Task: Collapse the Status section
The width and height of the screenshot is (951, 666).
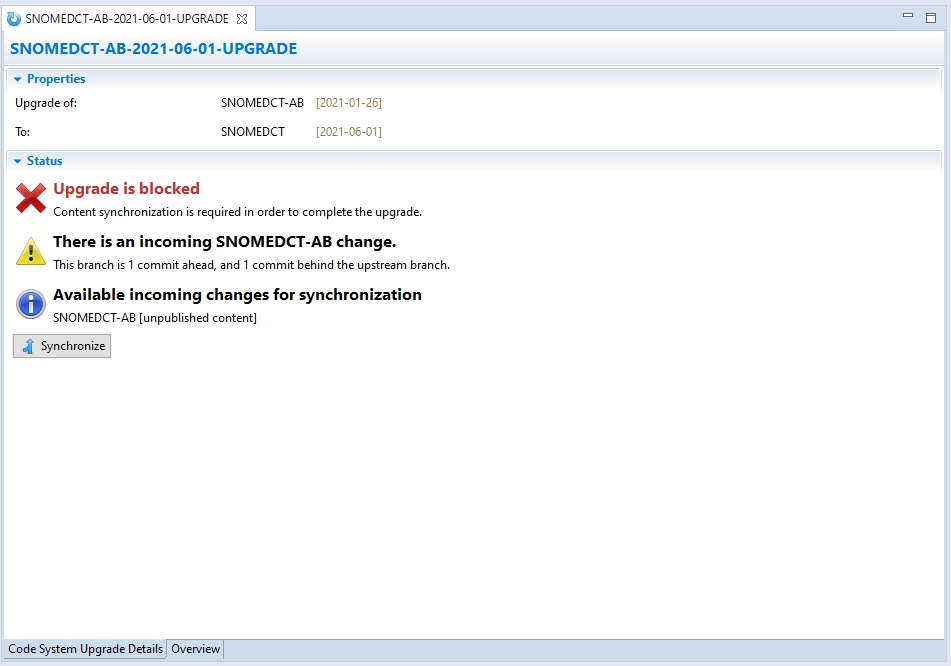Action: pos(18,161)
